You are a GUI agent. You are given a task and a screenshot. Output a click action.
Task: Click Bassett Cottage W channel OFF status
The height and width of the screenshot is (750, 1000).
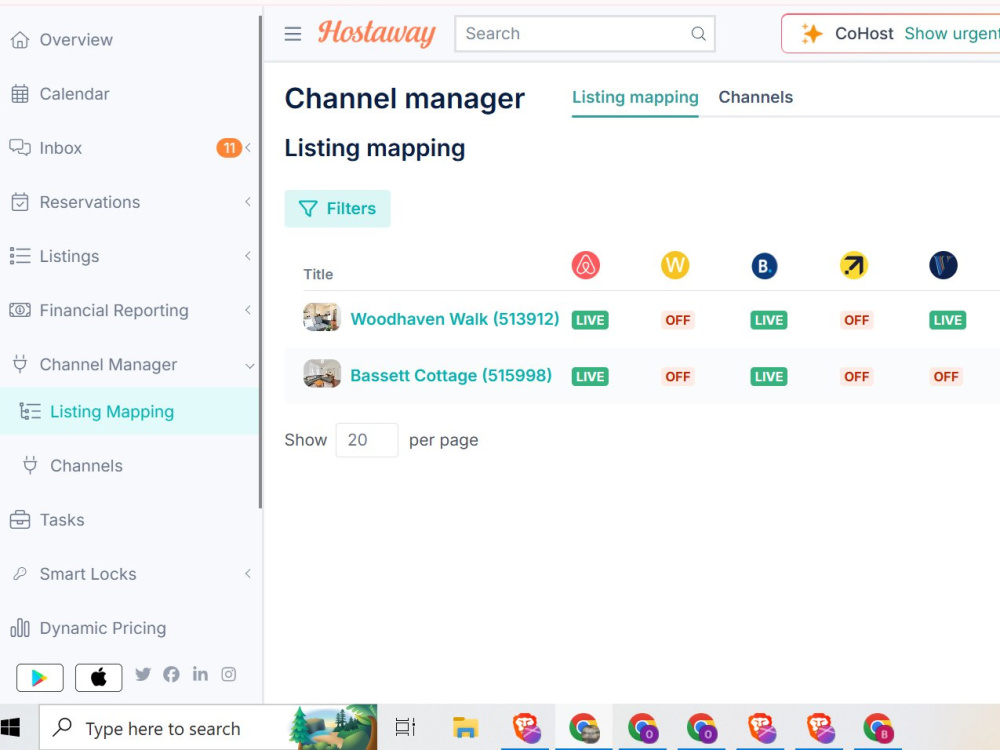[x=677, y=377]
